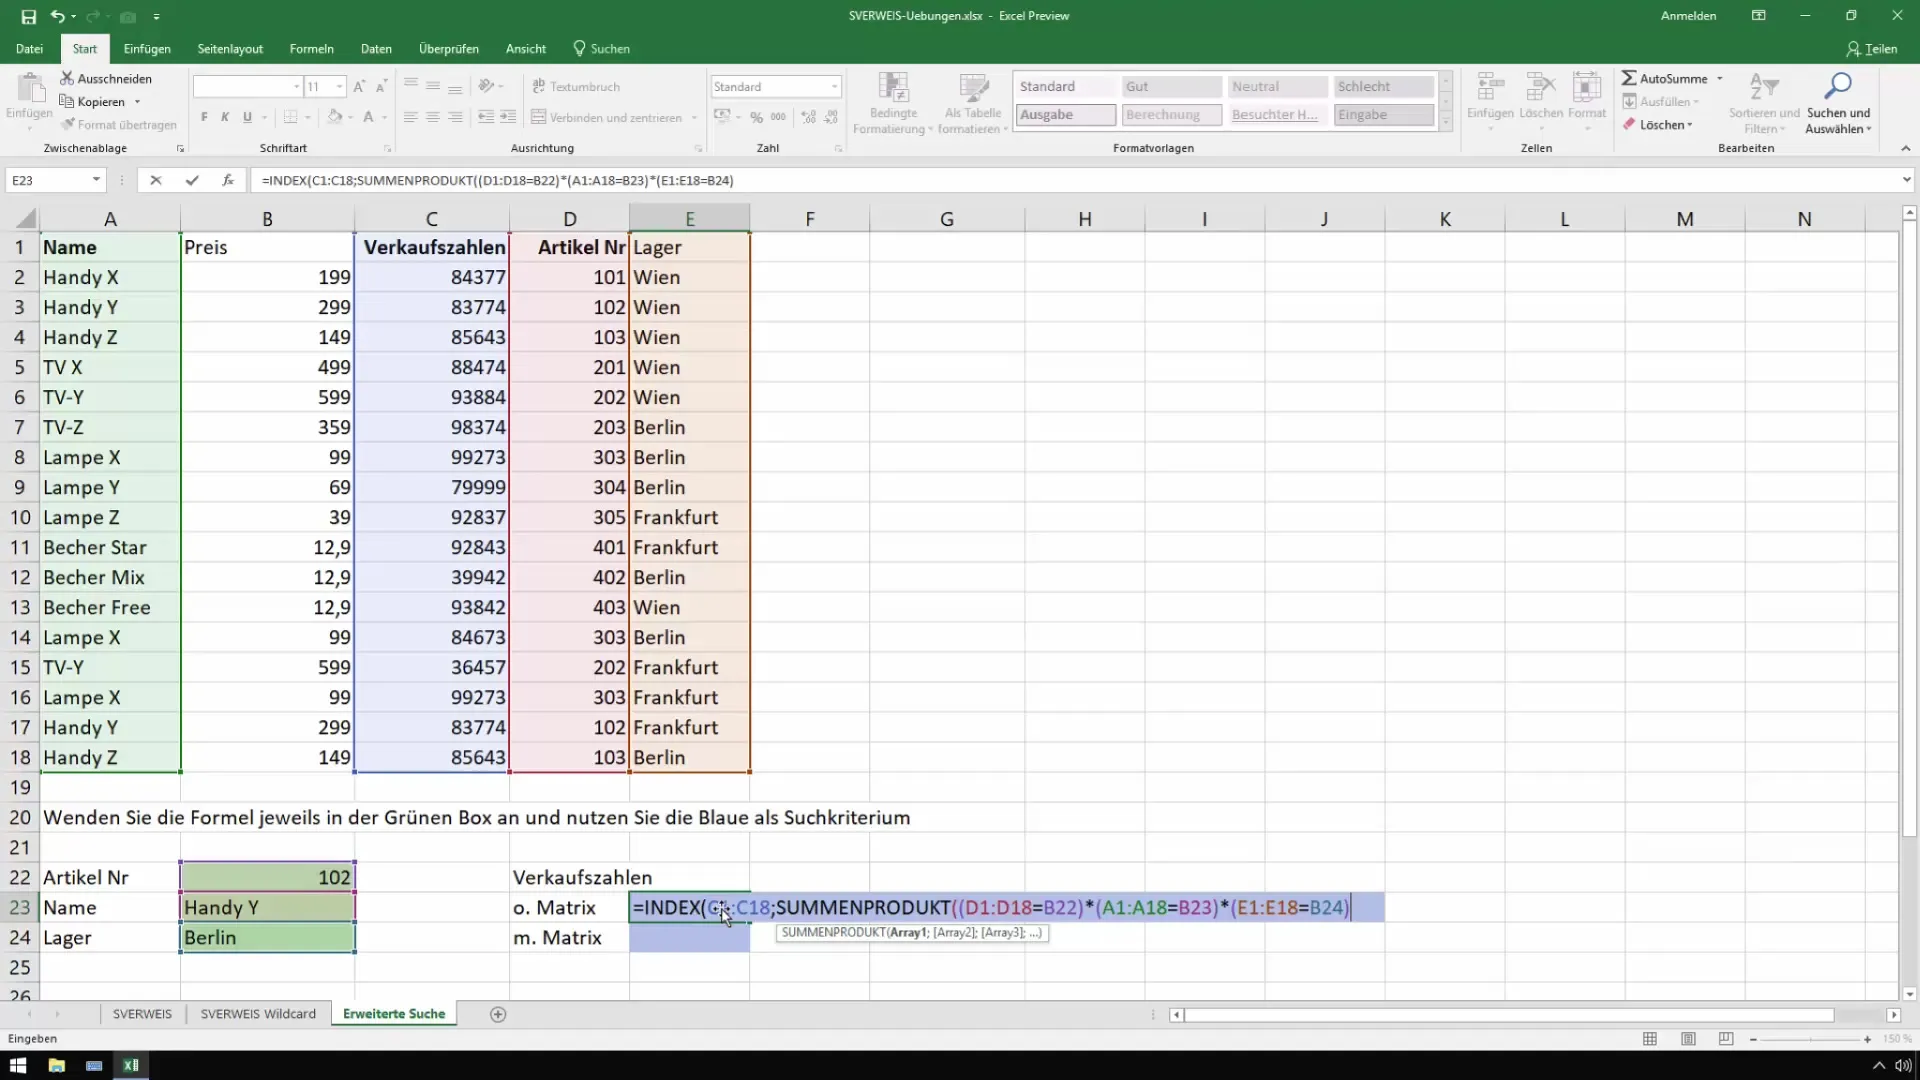Viewport: 1920px width, 1080px height.
Task: Switch to the Seitenlayout tab
Action: 230,48
